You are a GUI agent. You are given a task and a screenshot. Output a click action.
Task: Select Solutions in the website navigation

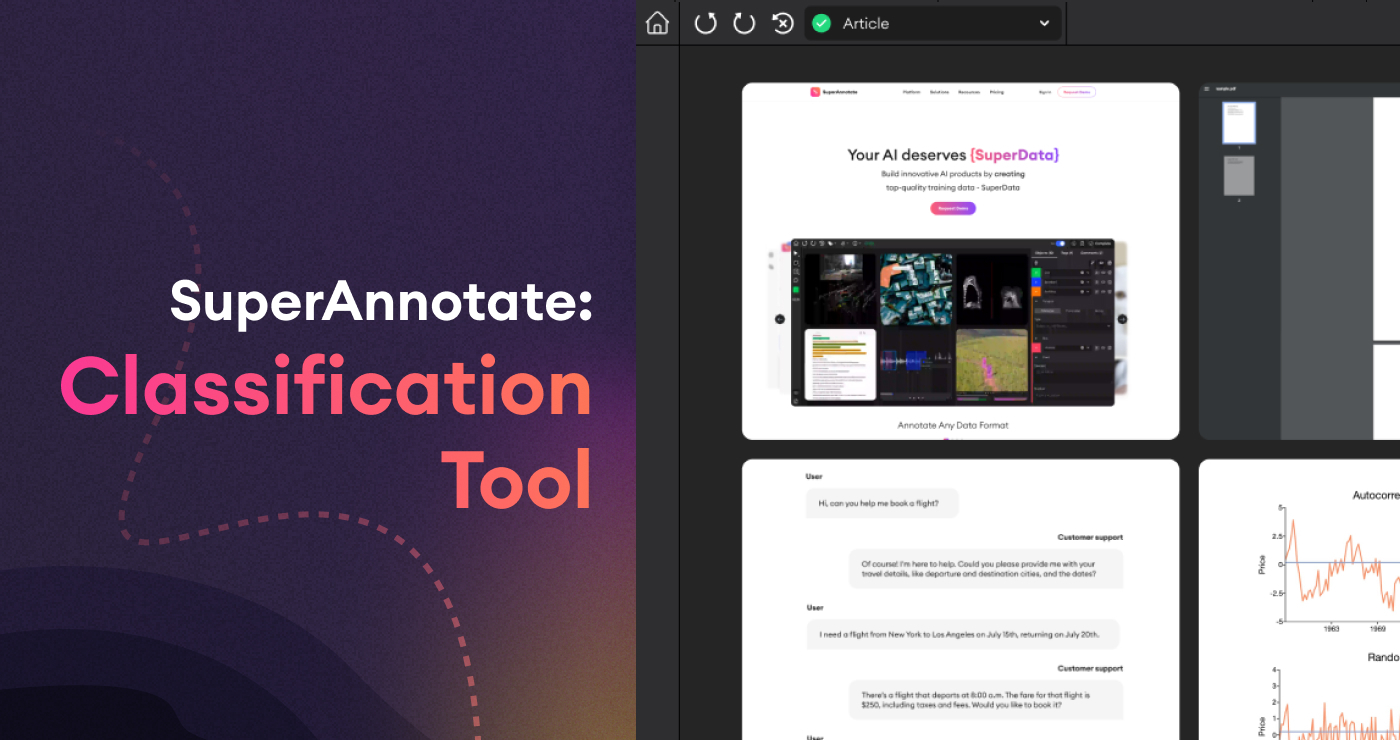[x=939, y=92]
